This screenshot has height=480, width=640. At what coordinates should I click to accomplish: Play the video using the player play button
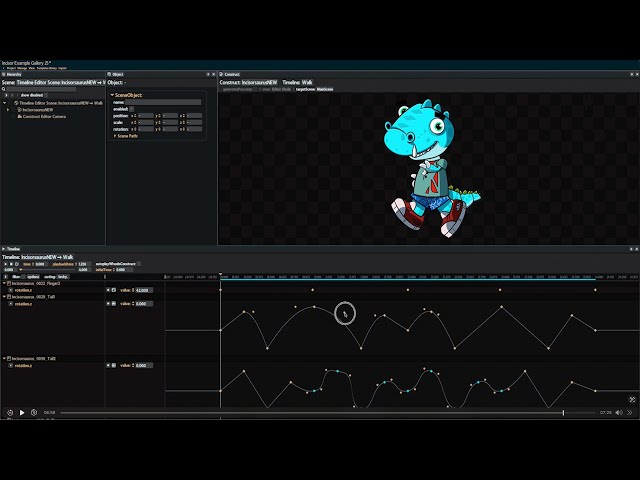coord(22,413)
